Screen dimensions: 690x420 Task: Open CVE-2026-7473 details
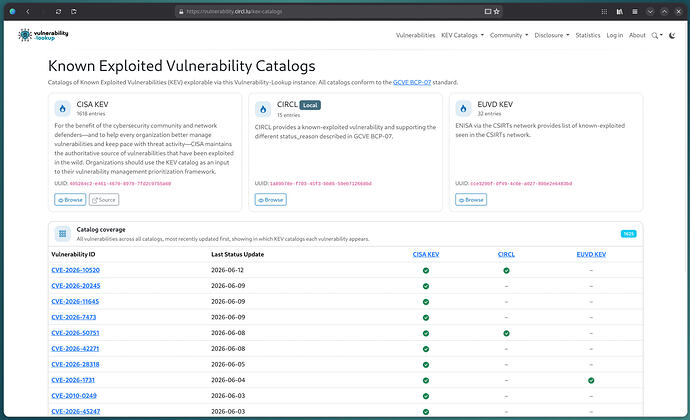pos(73,317)
